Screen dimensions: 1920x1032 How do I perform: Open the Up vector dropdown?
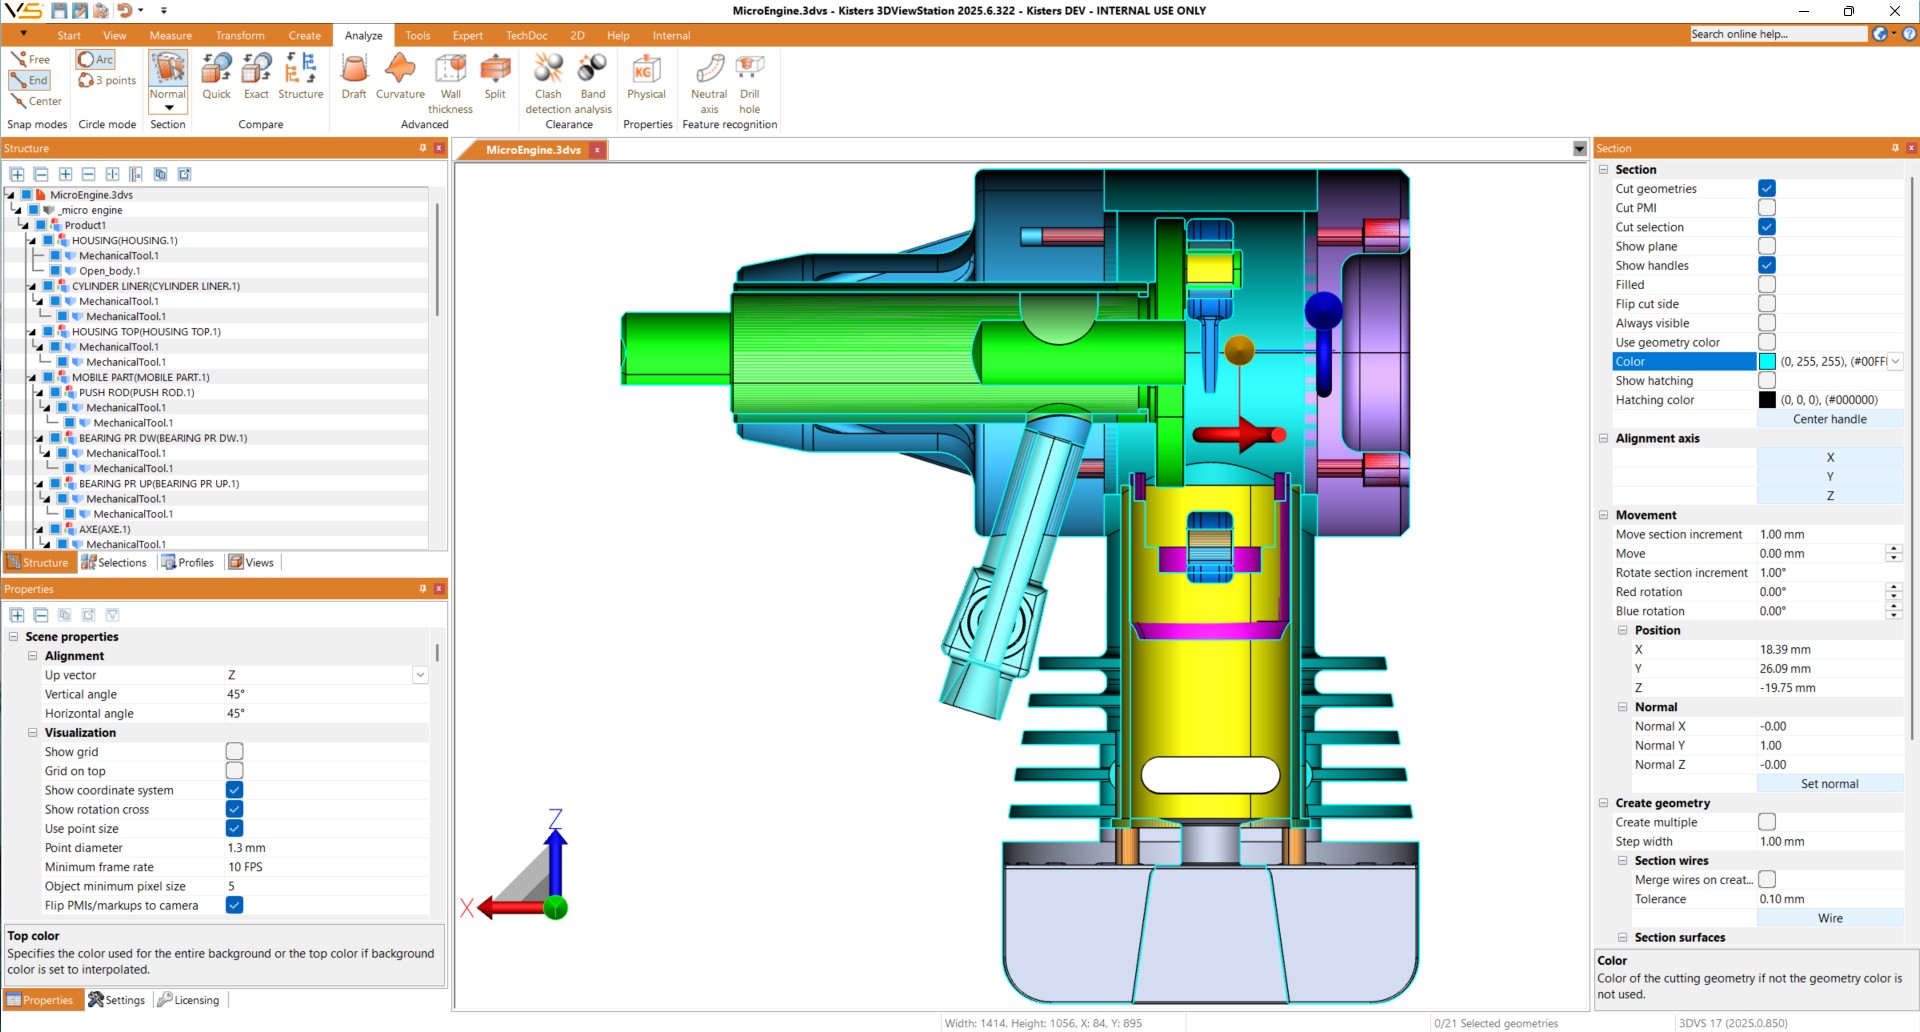(420, 676)
